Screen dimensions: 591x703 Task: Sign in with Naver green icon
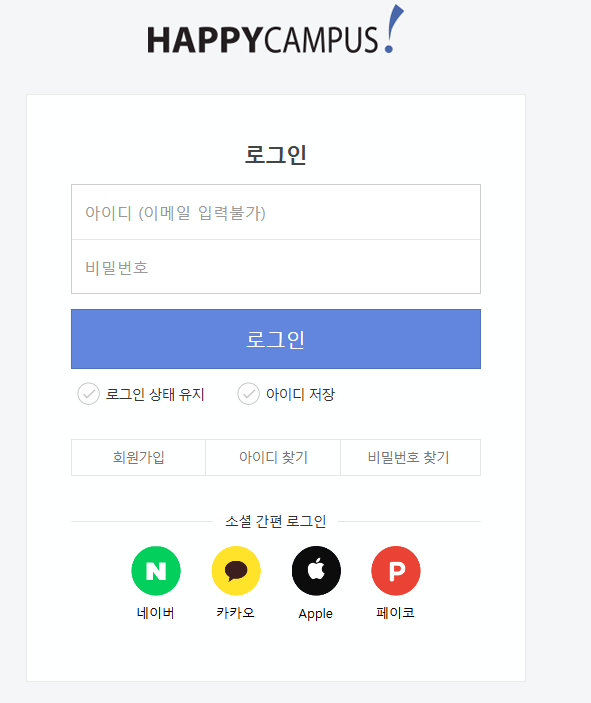point(156,571)
